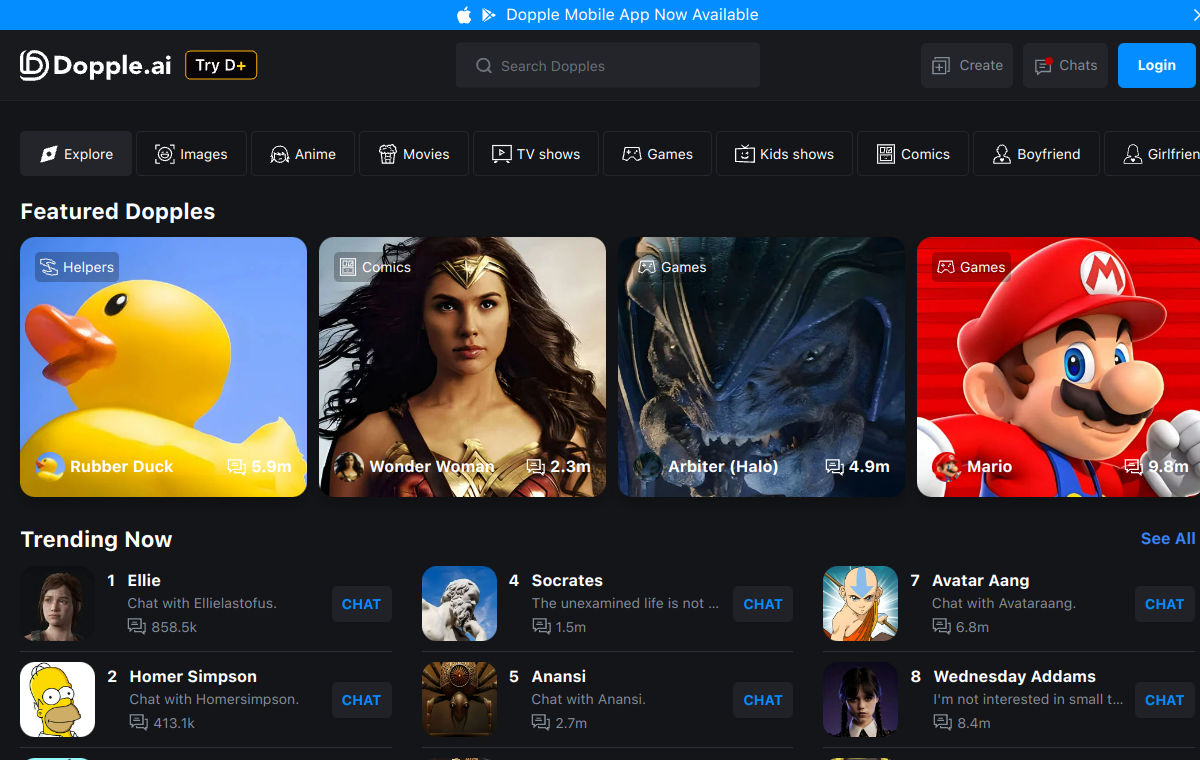Click CHAT button for Ellie

pos(361,604)
